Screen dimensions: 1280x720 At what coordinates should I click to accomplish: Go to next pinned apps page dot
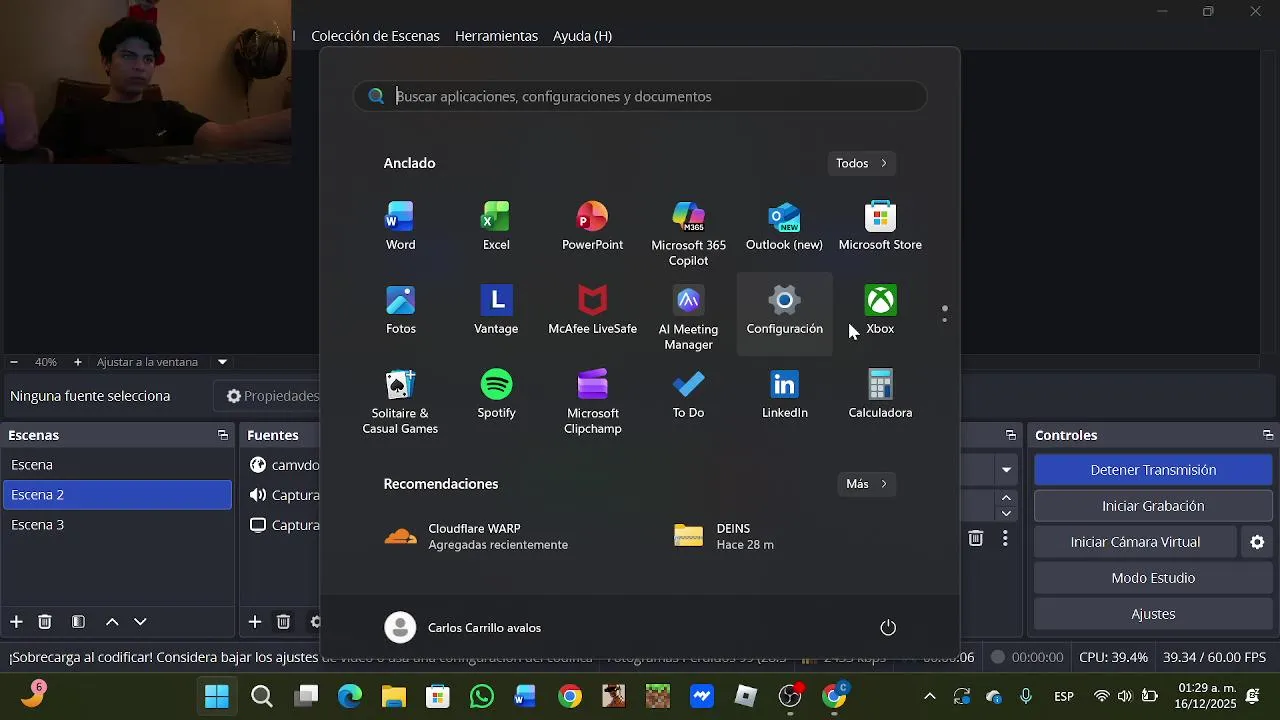(945, 320)
